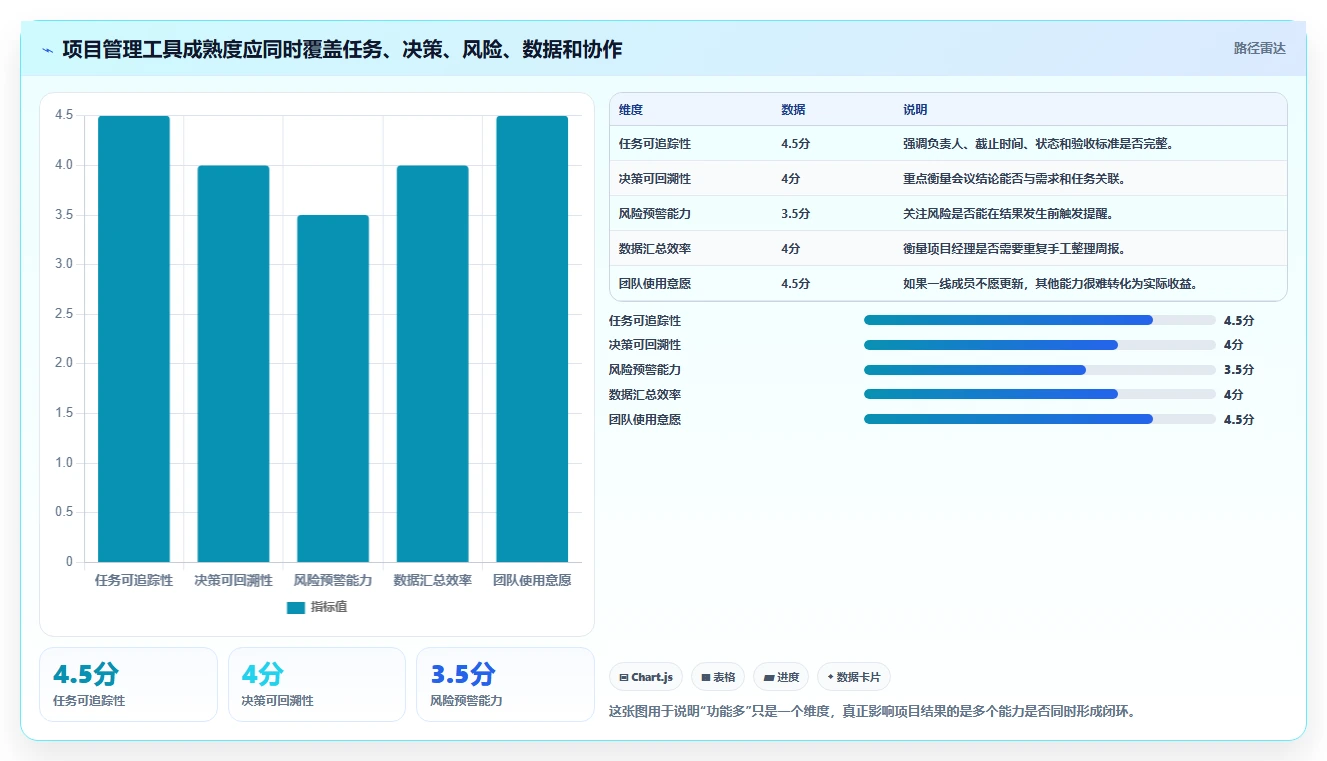Click the page title 项目管理工具成熟度

pos(342,49)
